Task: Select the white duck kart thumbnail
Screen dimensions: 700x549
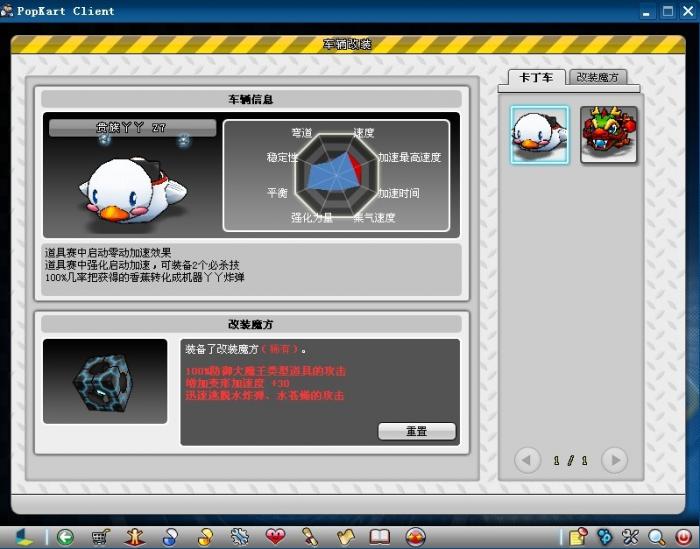Action: point(540,135)
